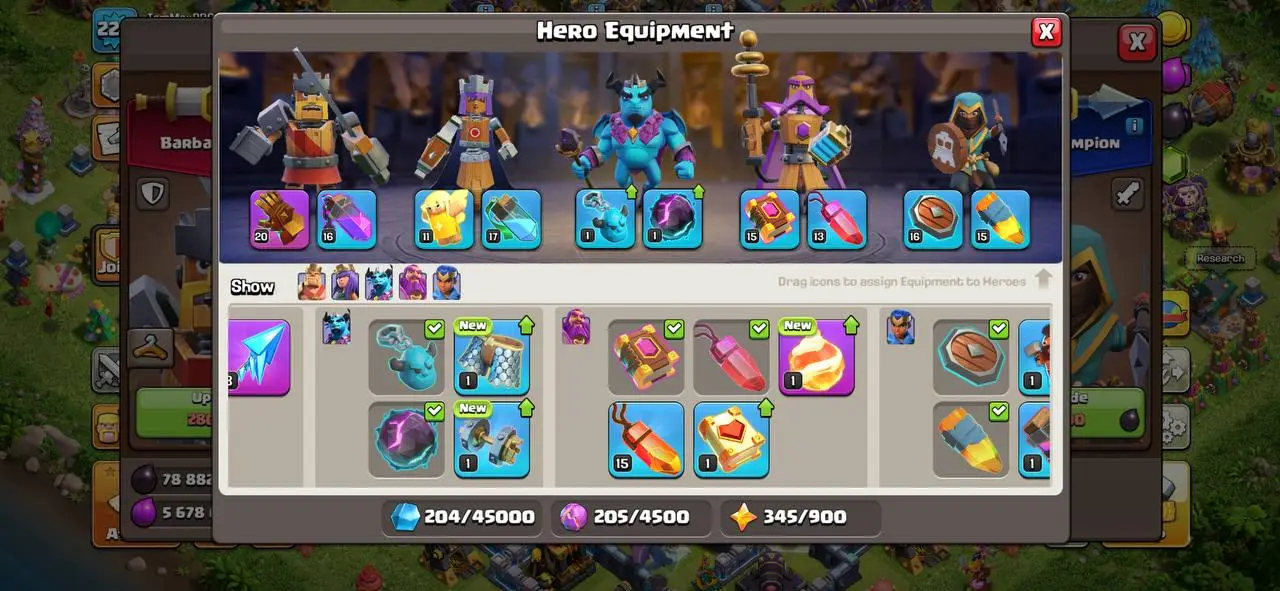Select Royal Champion's level 16 shield slot

coord(933,219)
